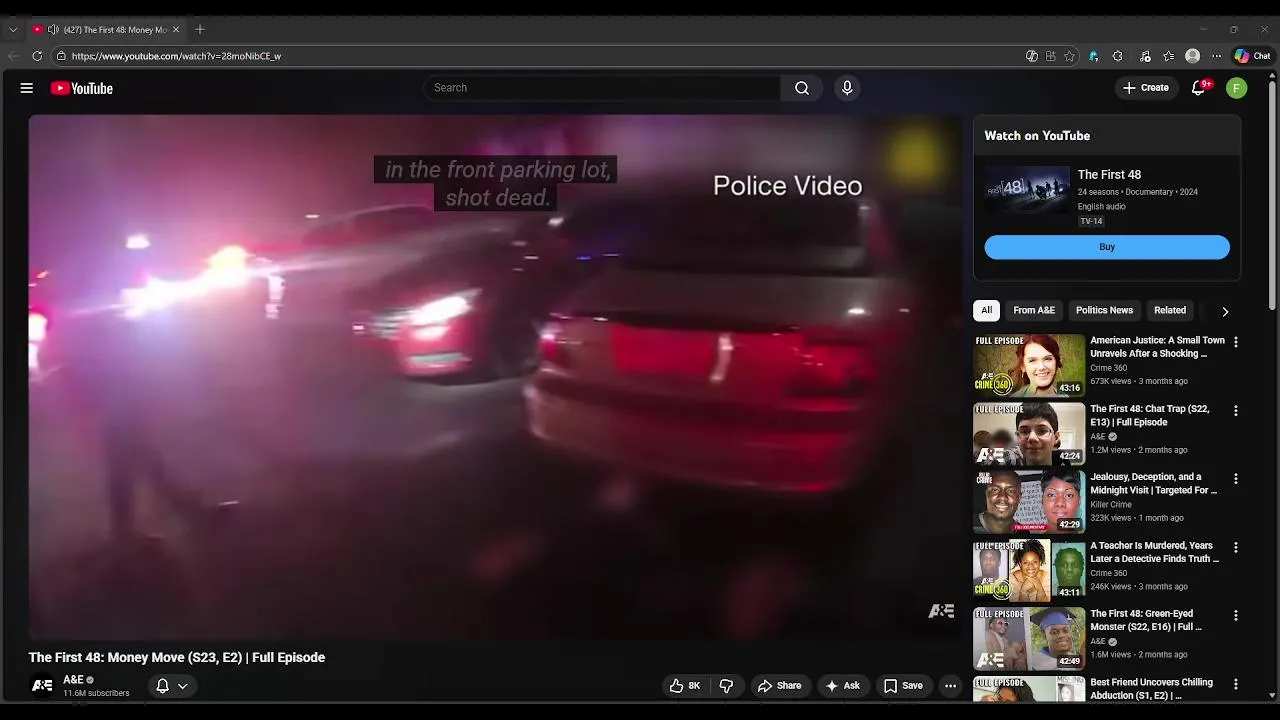This screenshot has width=1280, height=720.
Task: Open a new browser tab
Action: pos(200,30)
